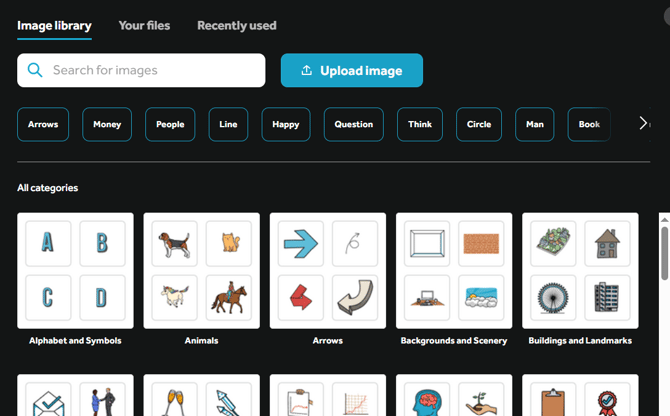This screenshot has width=670, height=416.
Task: Select the Image library tab
Action: click(54, 25)
